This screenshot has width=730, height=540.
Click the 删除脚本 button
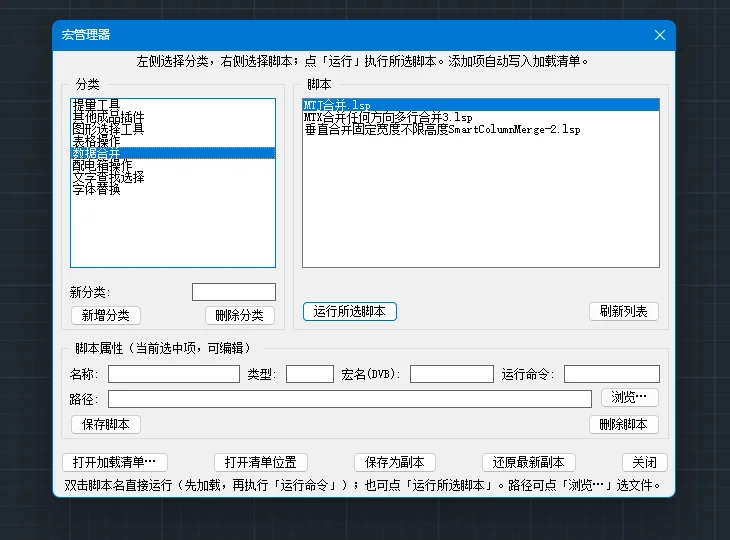pyautogui.click(x=624, y=425)
